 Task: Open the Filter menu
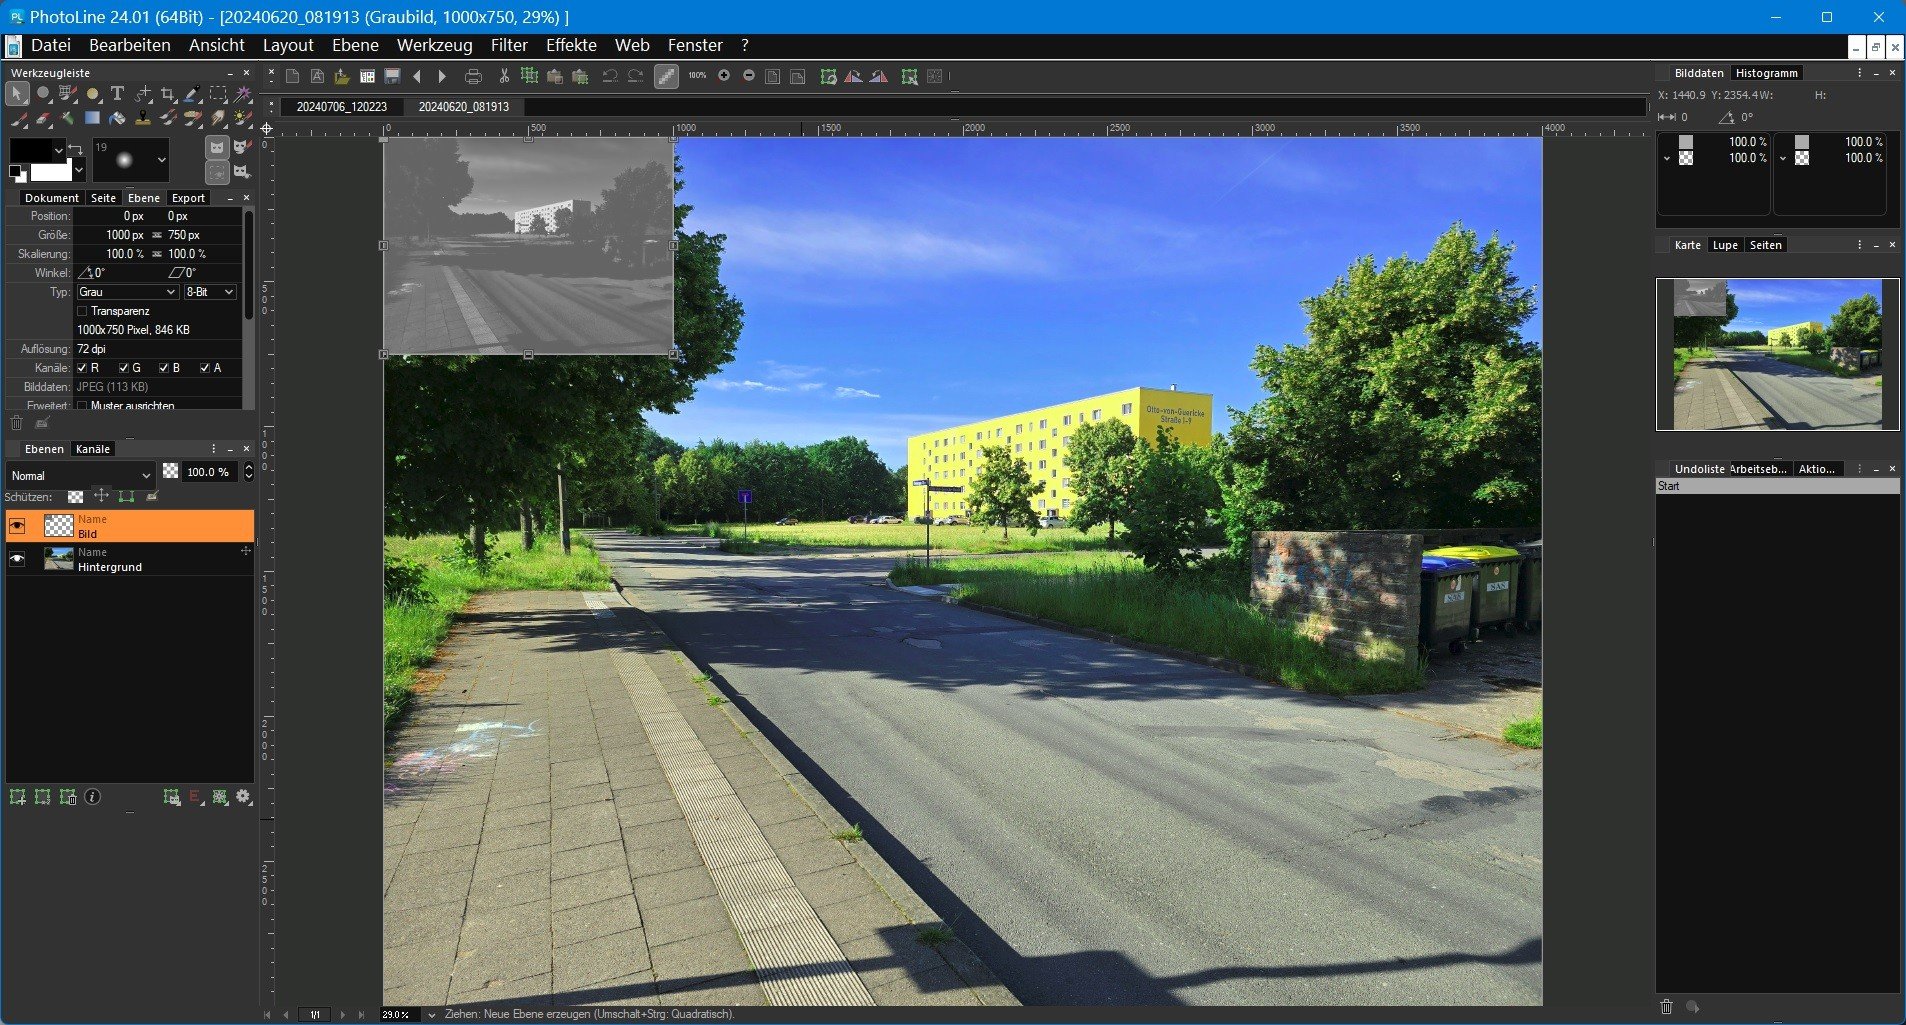(x=508, y=45)
